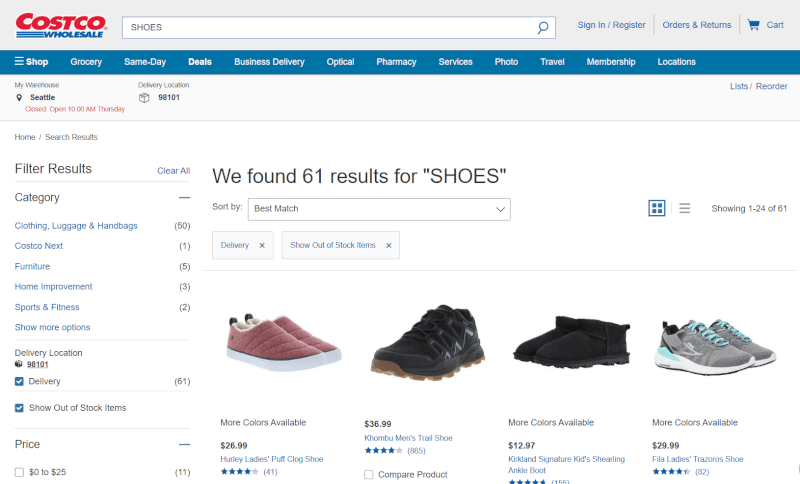Open the Sort by Best Match dropdown
The image size is (800, 484).
379,209
